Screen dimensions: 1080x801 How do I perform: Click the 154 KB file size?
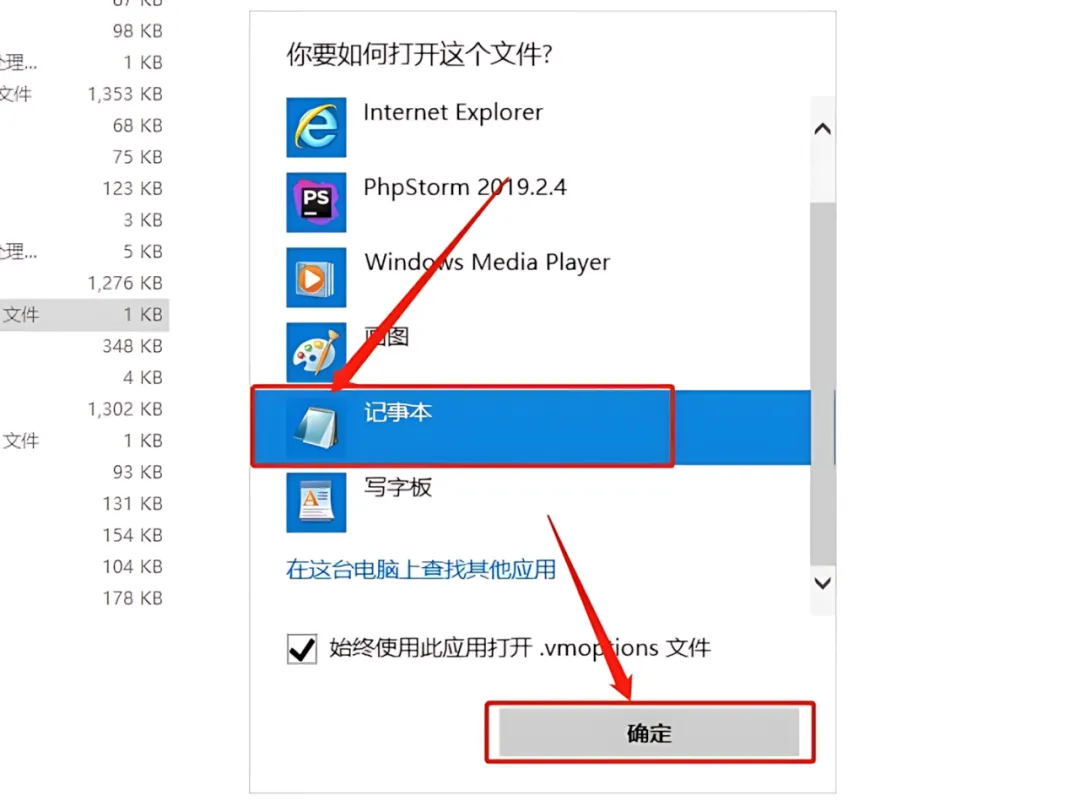tap(133, 535)
